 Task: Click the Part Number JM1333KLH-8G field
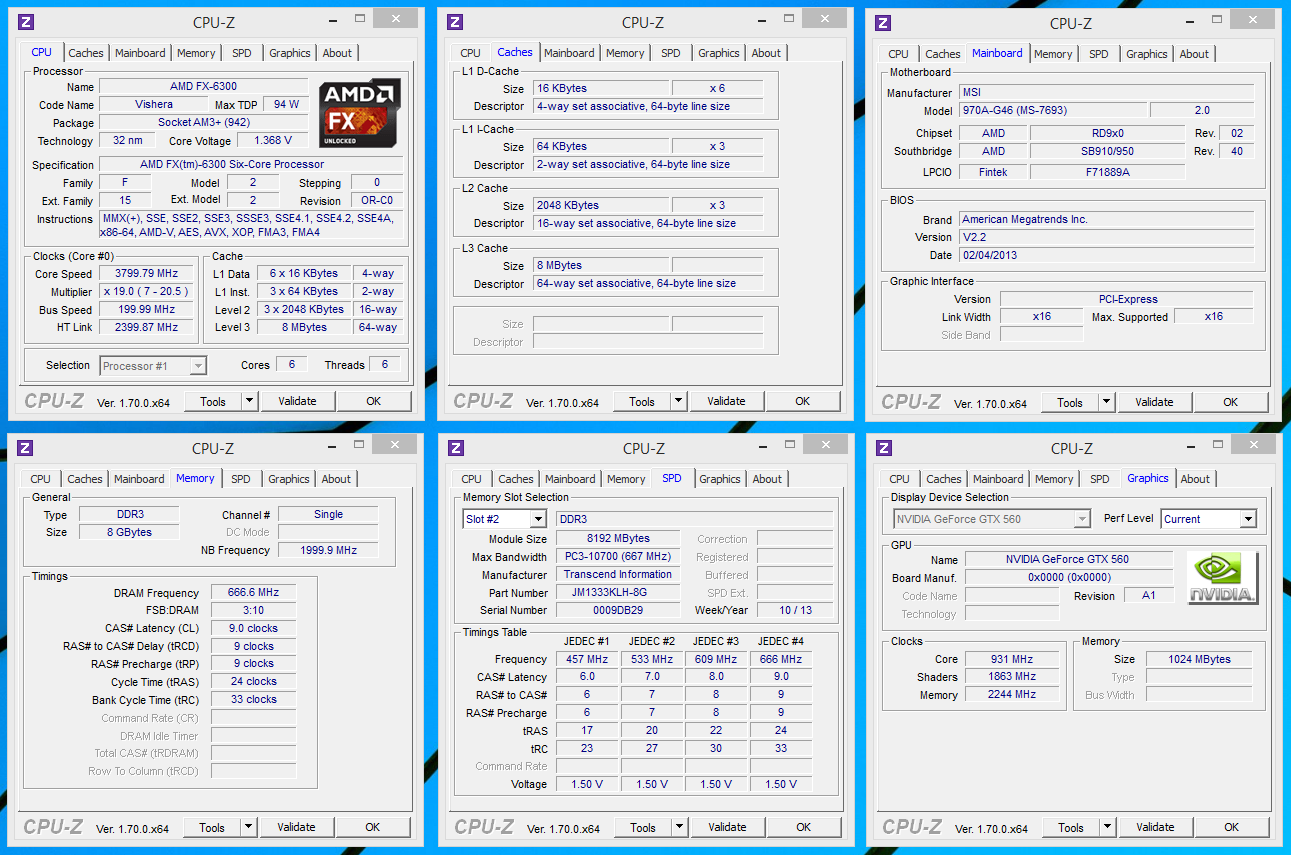617,592
